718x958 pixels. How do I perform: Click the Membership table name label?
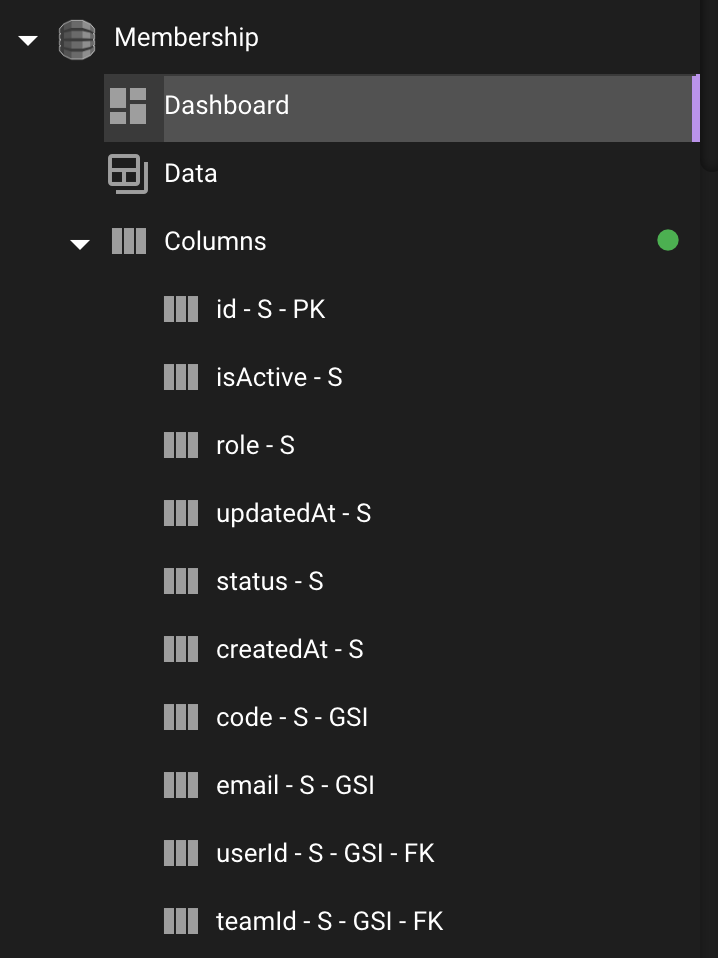point(186,37)
